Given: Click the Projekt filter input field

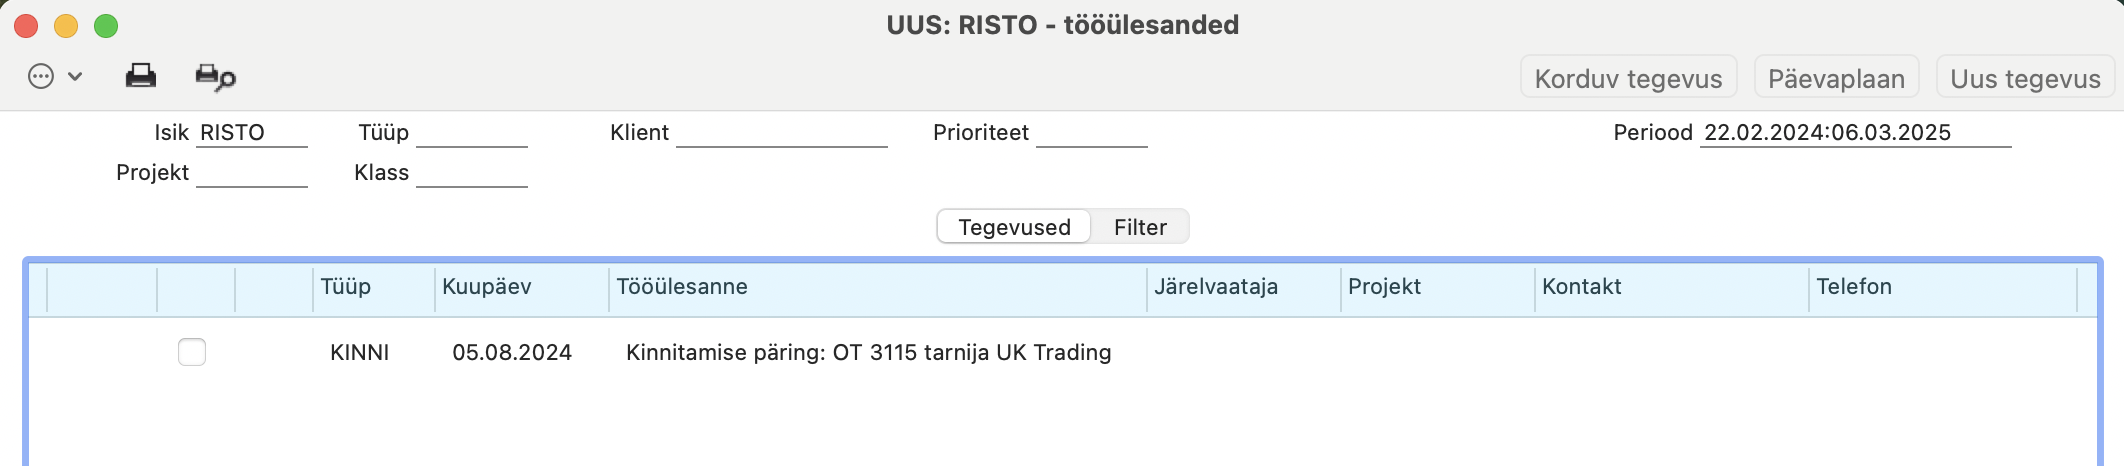Looking at the screenshot, I should (x=252, y=173).
